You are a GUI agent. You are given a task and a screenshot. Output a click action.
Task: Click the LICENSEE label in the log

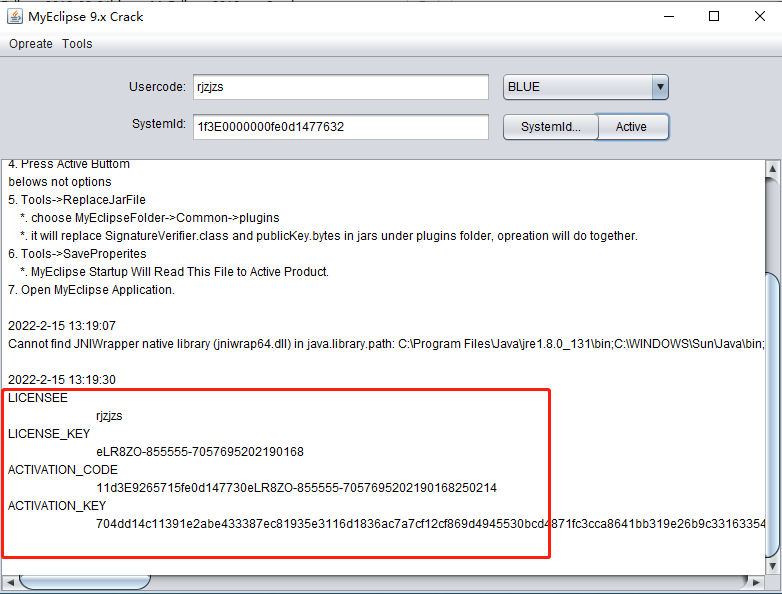(x=38, y=397)
